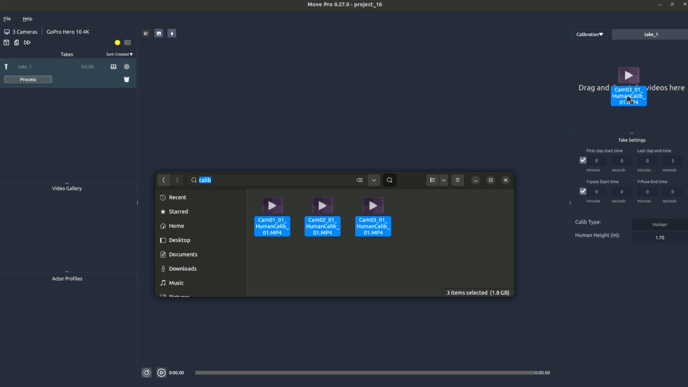This screenshot has height=387, width=688.
Task: Open search options dropdown in file browser
Action: click(x=374, y=180)
